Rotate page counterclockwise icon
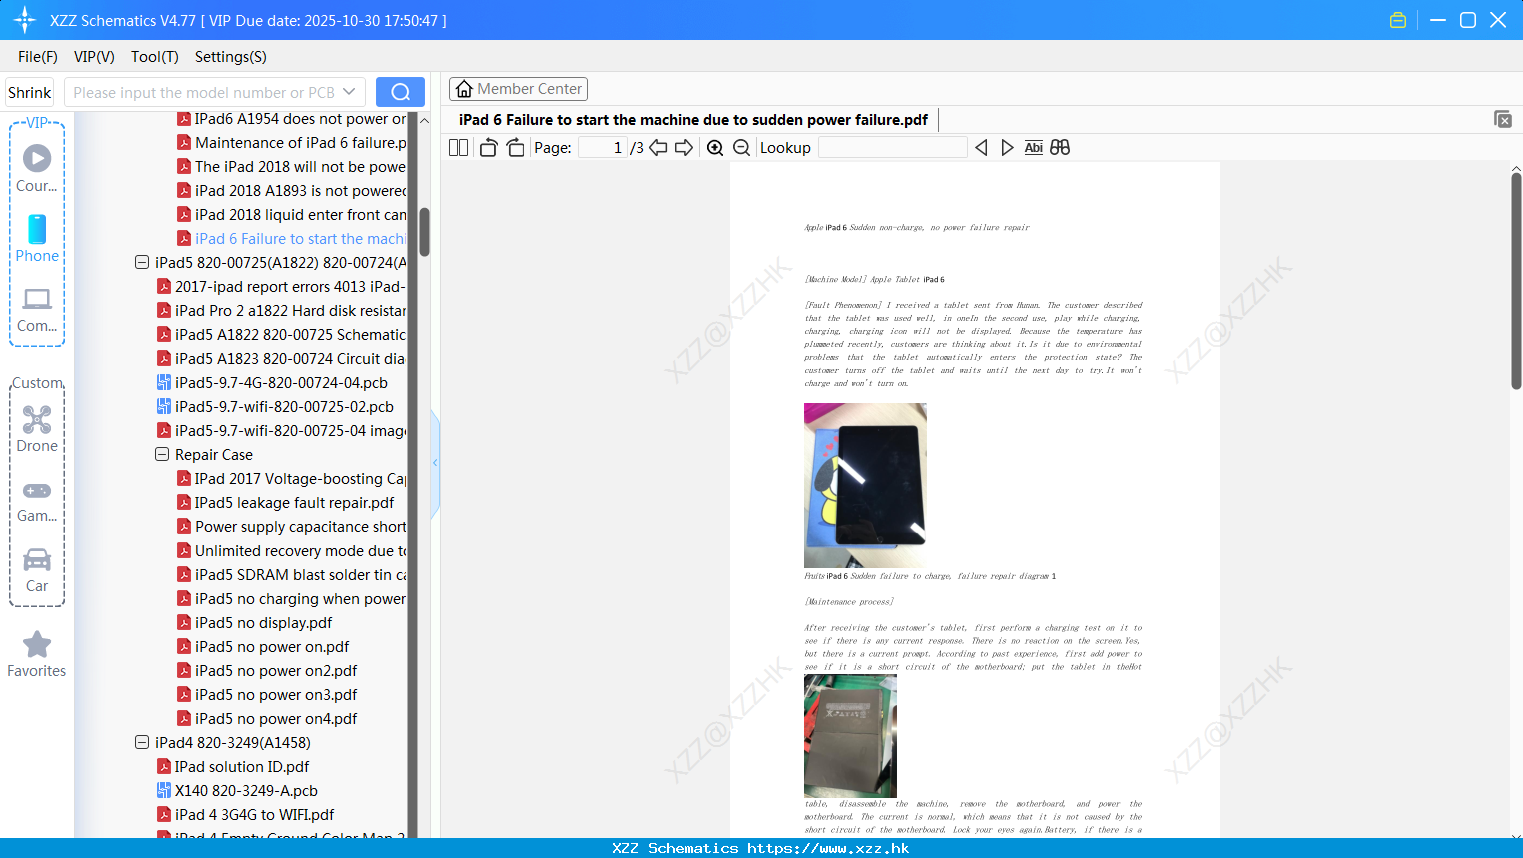The image size is (1523, 858). [x=488, y=148]
